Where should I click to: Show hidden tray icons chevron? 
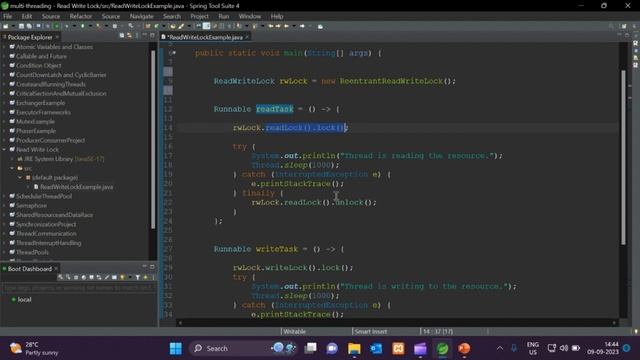tap(500, 348)
